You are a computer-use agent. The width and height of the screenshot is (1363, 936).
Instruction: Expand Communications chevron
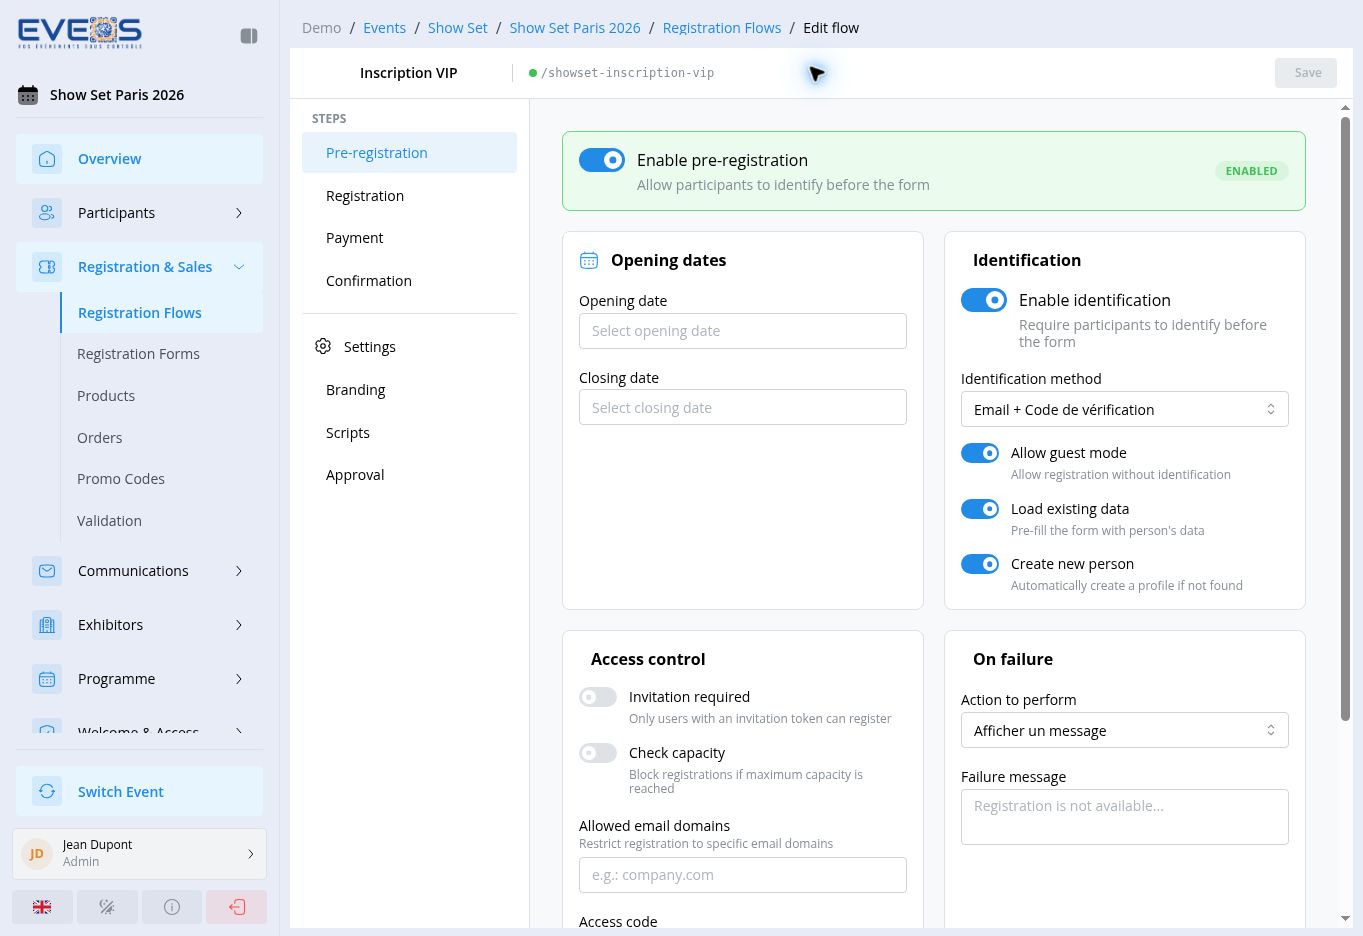pos(239,571)
